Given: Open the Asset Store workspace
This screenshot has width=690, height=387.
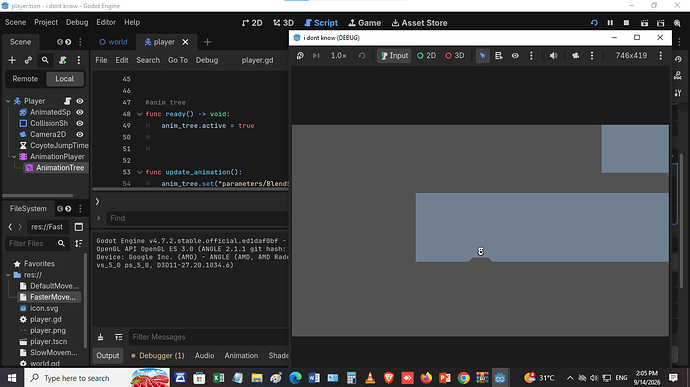Looking at the screenshot, I should click(x=419, y=23).
